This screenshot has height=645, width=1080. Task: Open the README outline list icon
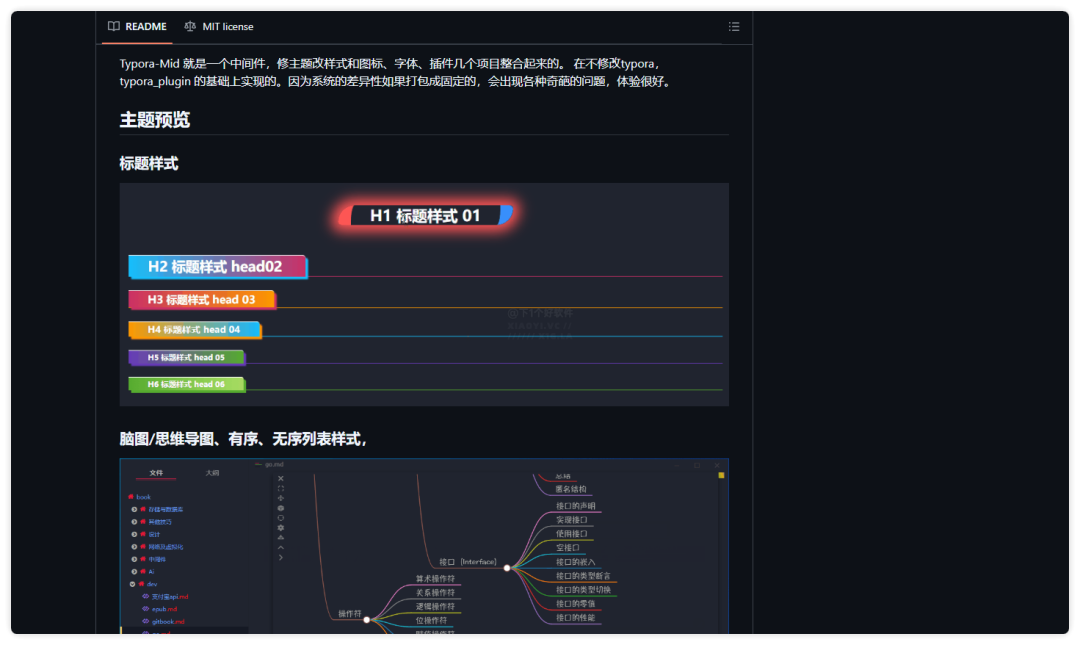pyautogui.click(x=734, y=27)
